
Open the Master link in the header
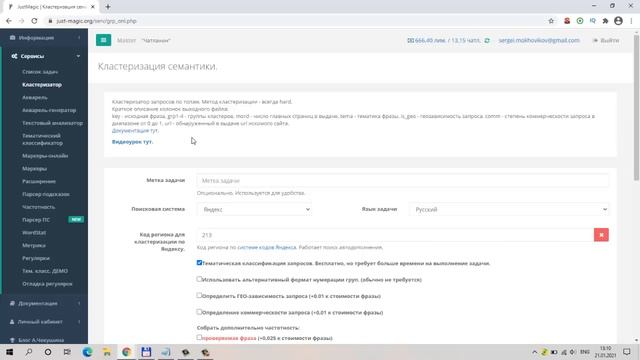coord(126,40)
